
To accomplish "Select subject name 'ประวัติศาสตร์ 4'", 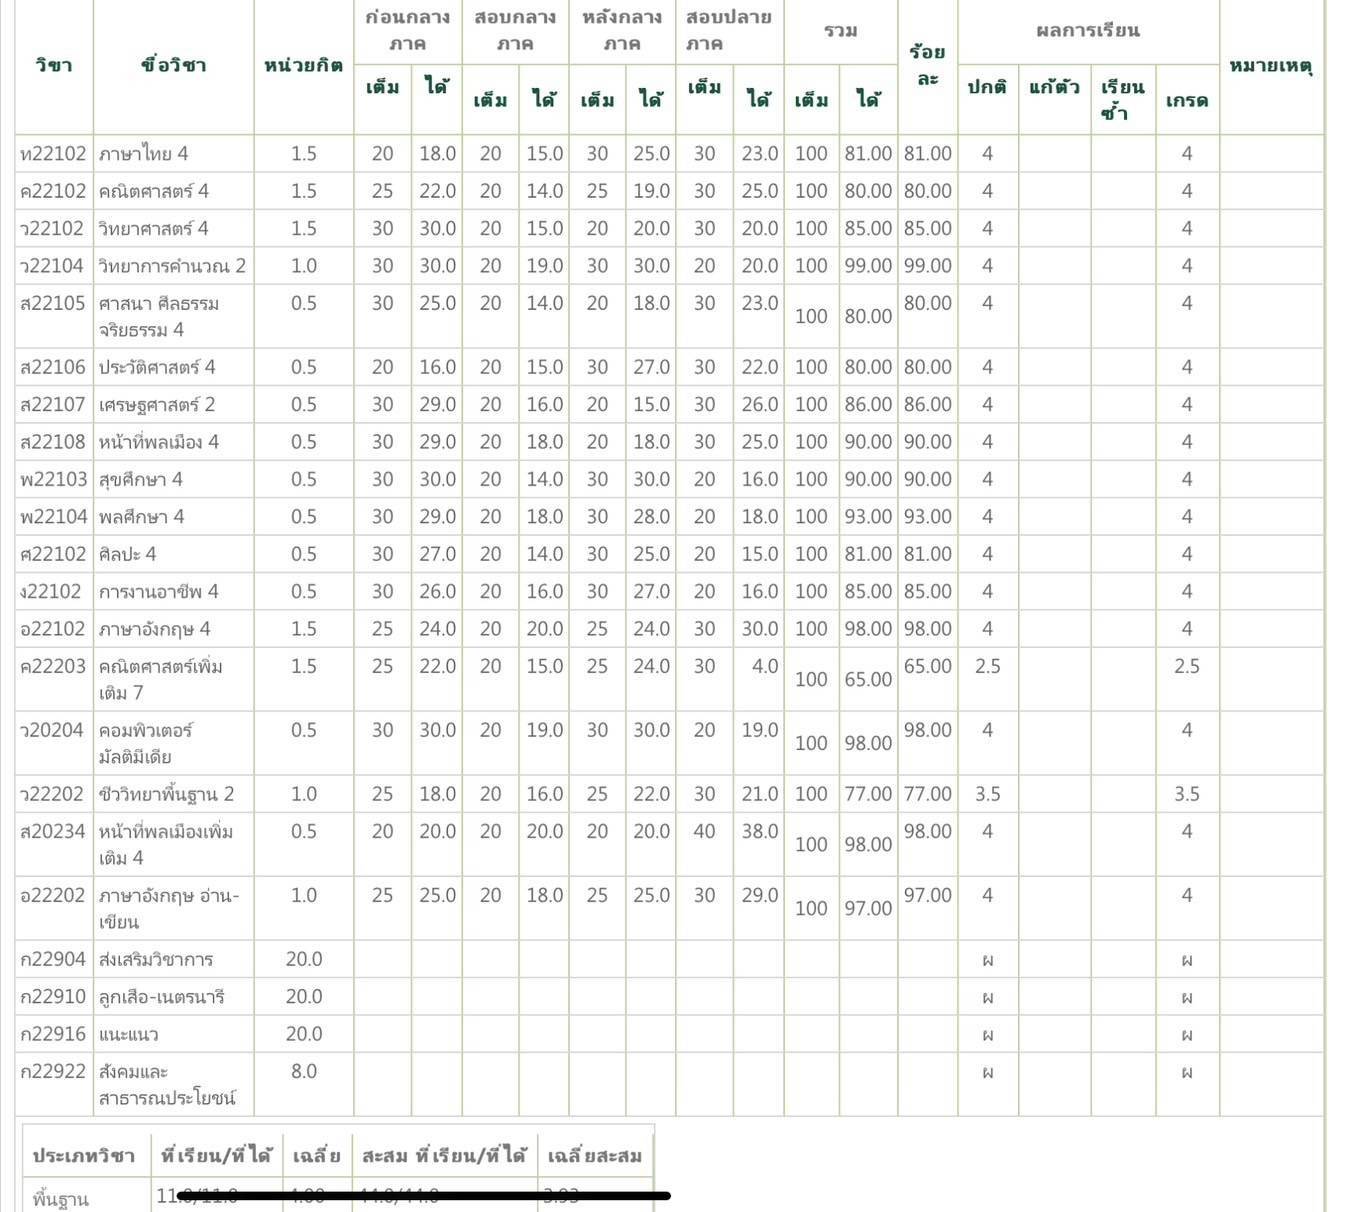I will 157,367.
